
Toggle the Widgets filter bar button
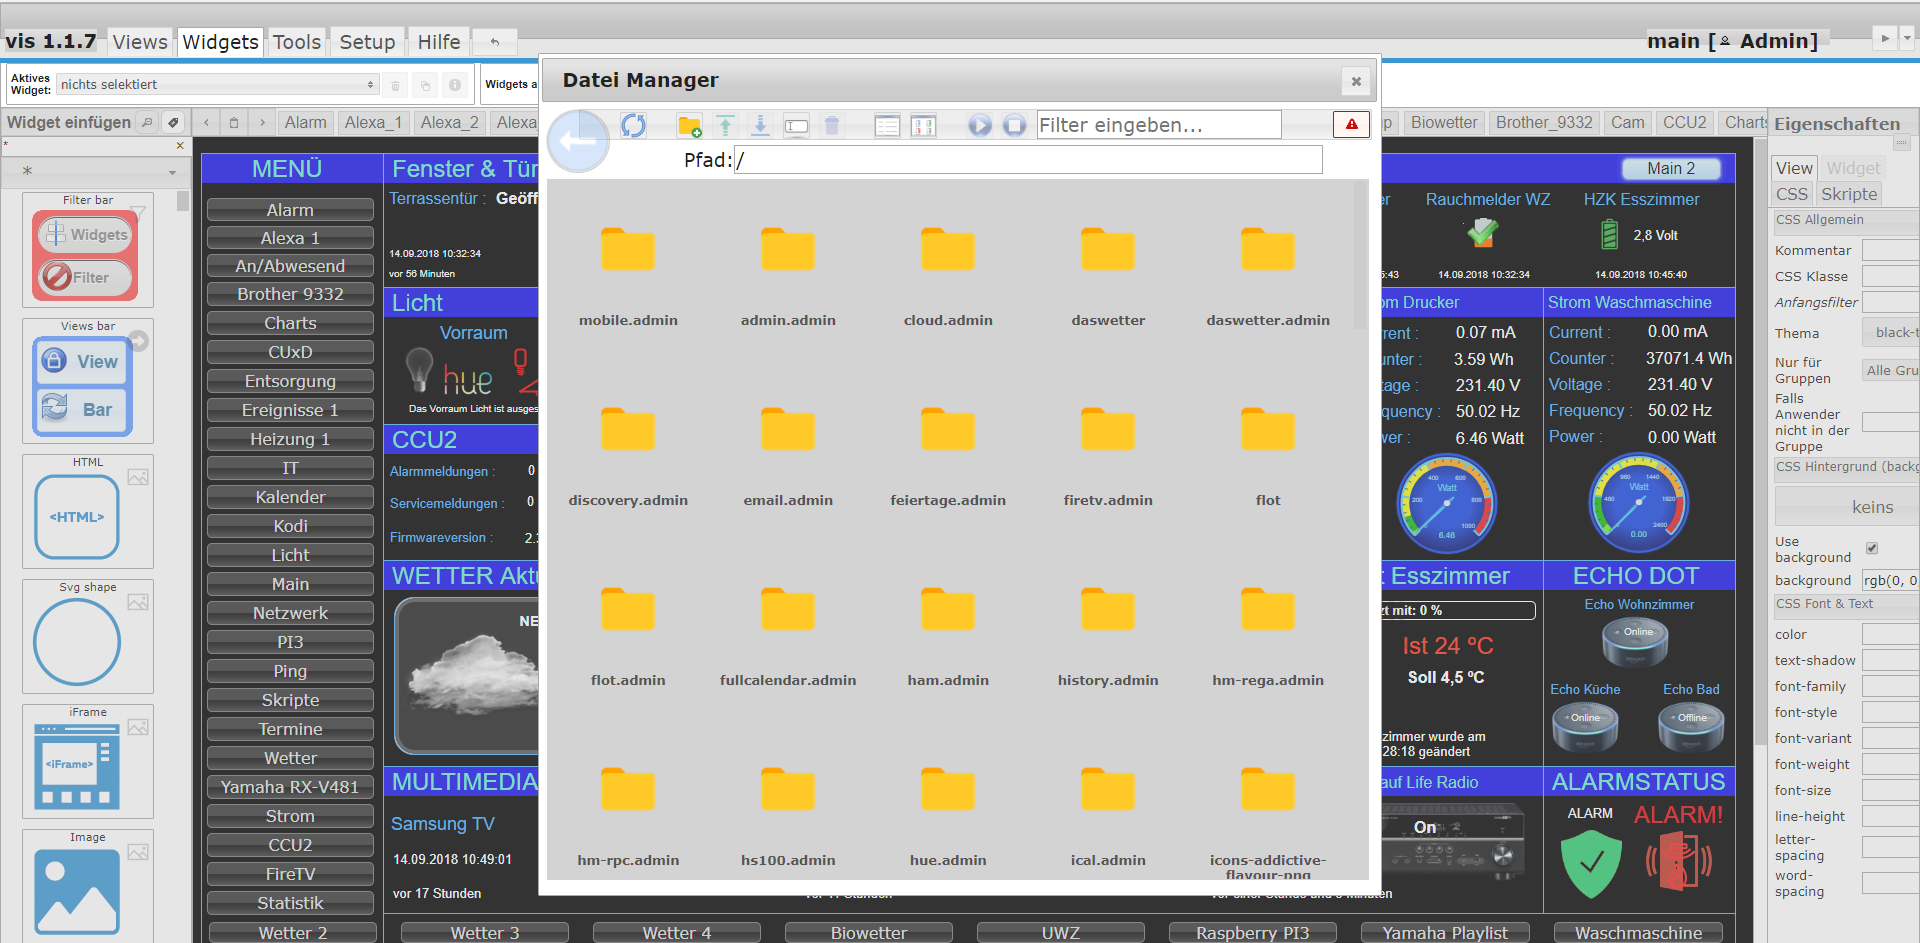coord(86,235)
